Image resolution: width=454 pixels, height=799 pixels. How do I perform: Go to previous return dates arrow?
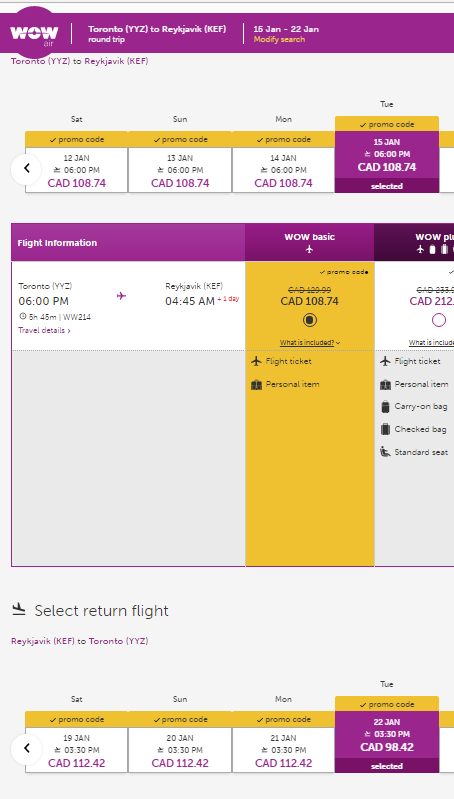coord(27,749)
